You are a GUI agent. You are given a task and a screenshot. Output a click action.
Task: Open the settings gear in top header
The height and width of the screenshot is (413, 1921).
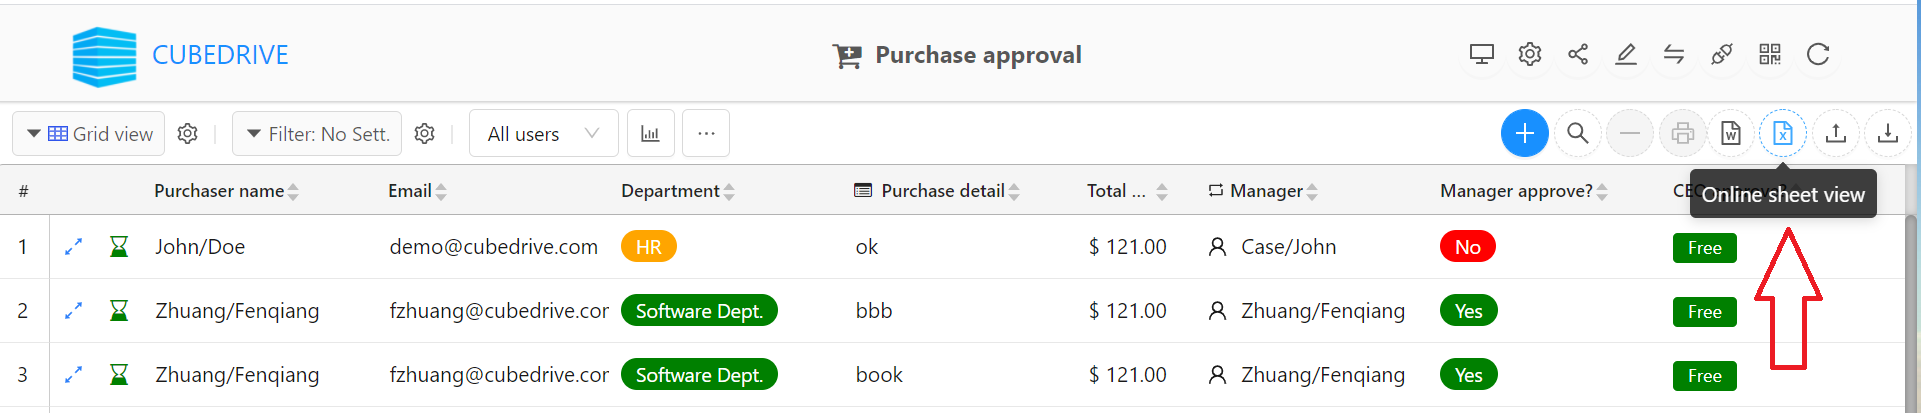1530,54
